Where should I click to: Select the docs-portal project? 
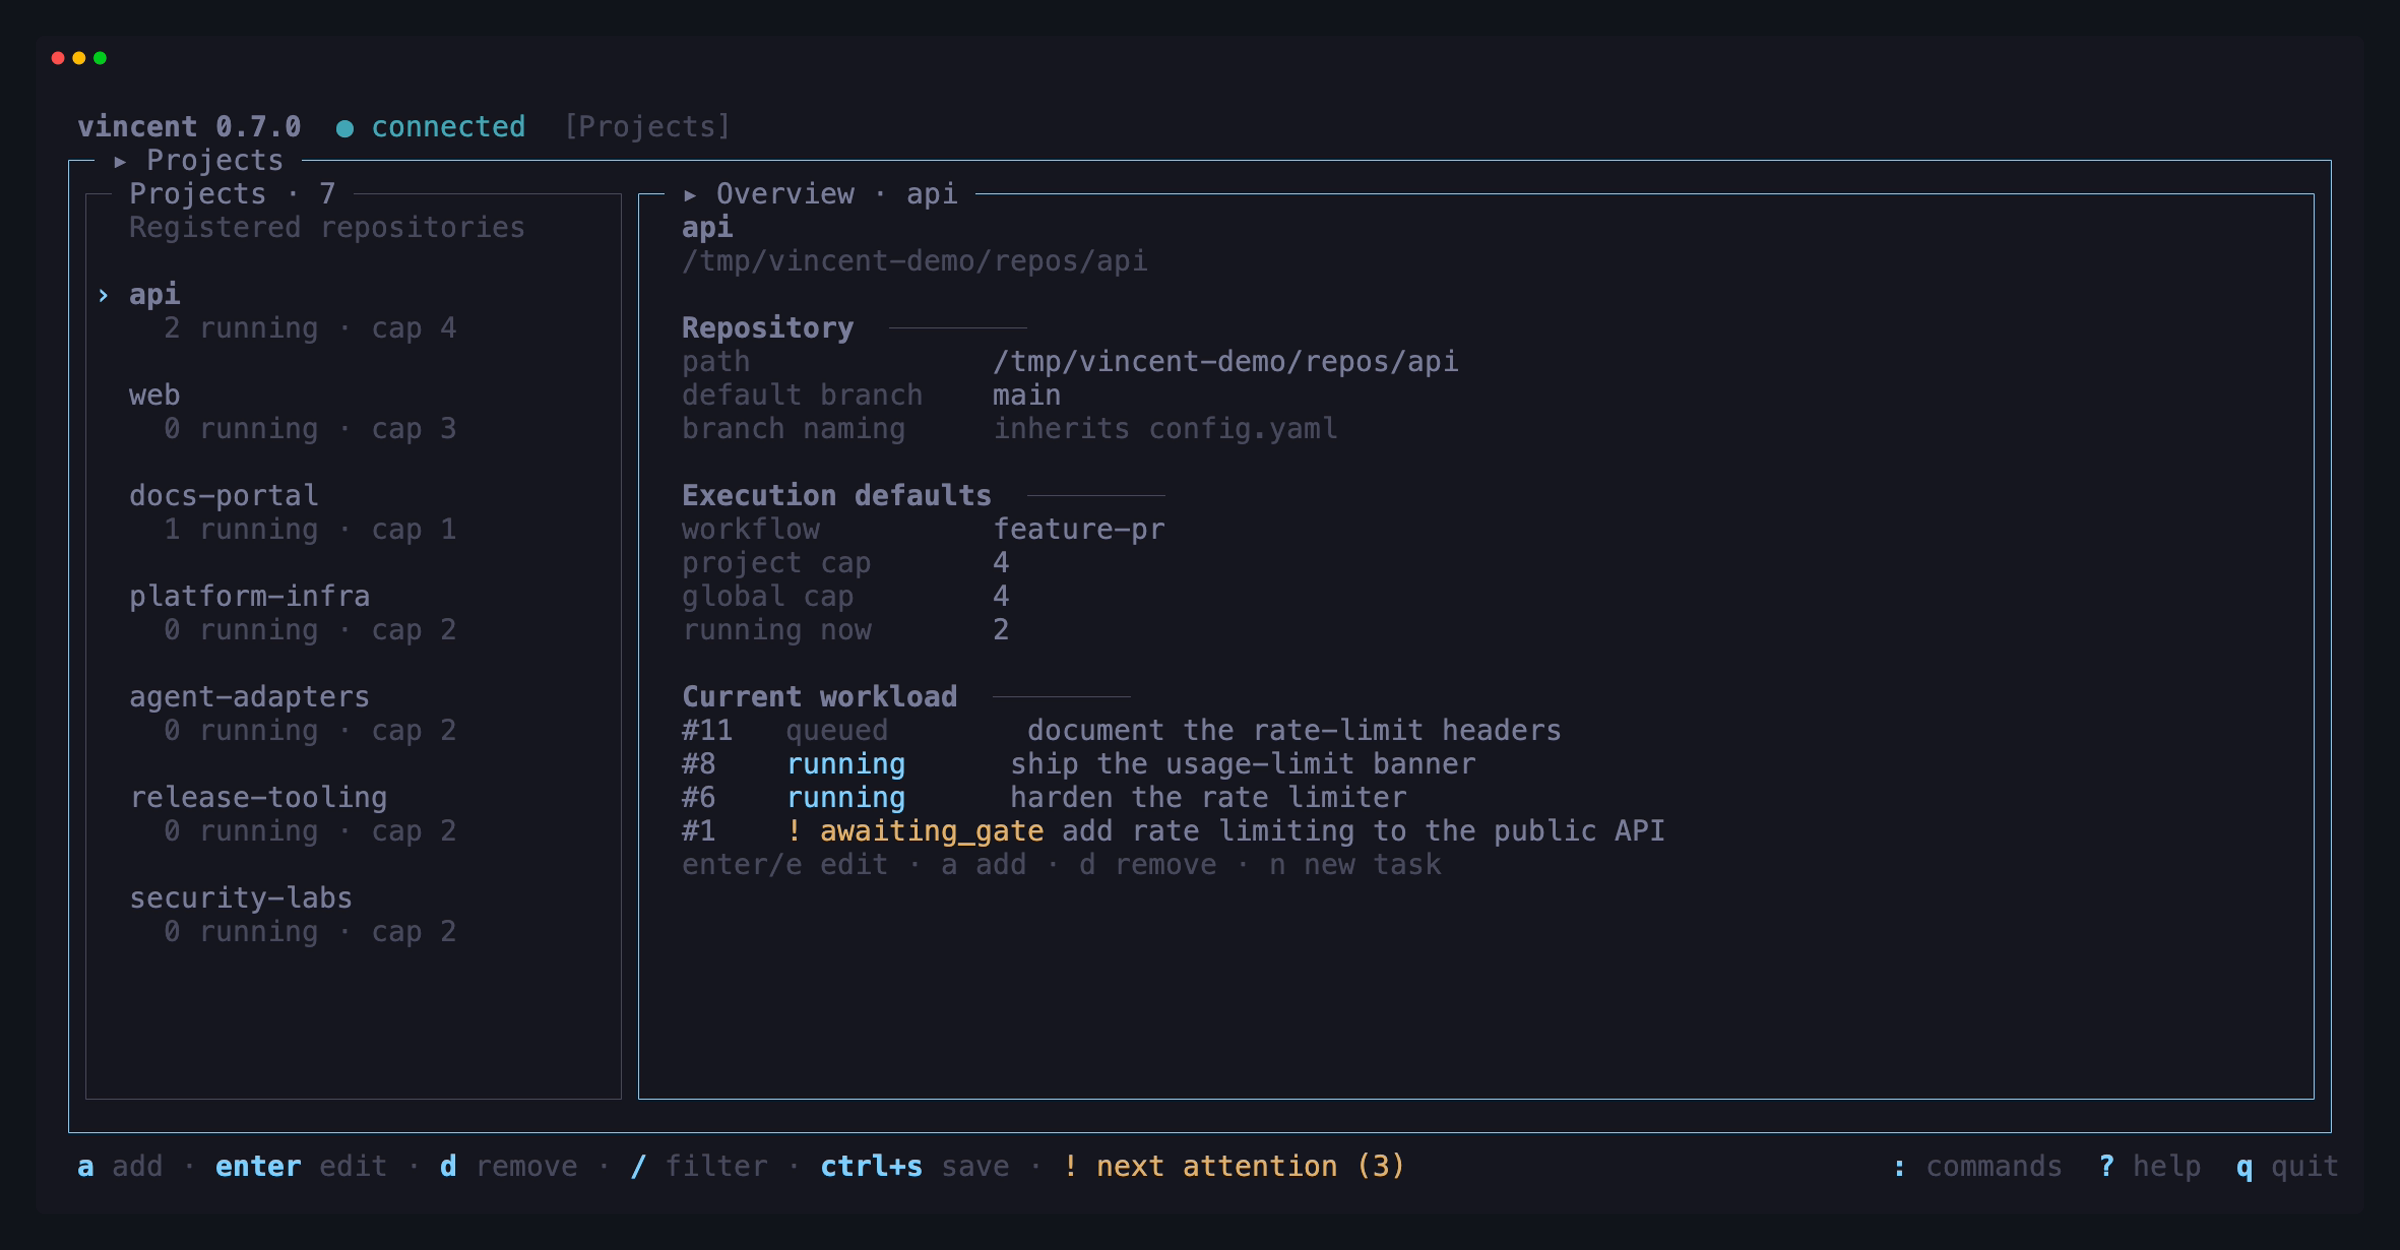(224, 495)
